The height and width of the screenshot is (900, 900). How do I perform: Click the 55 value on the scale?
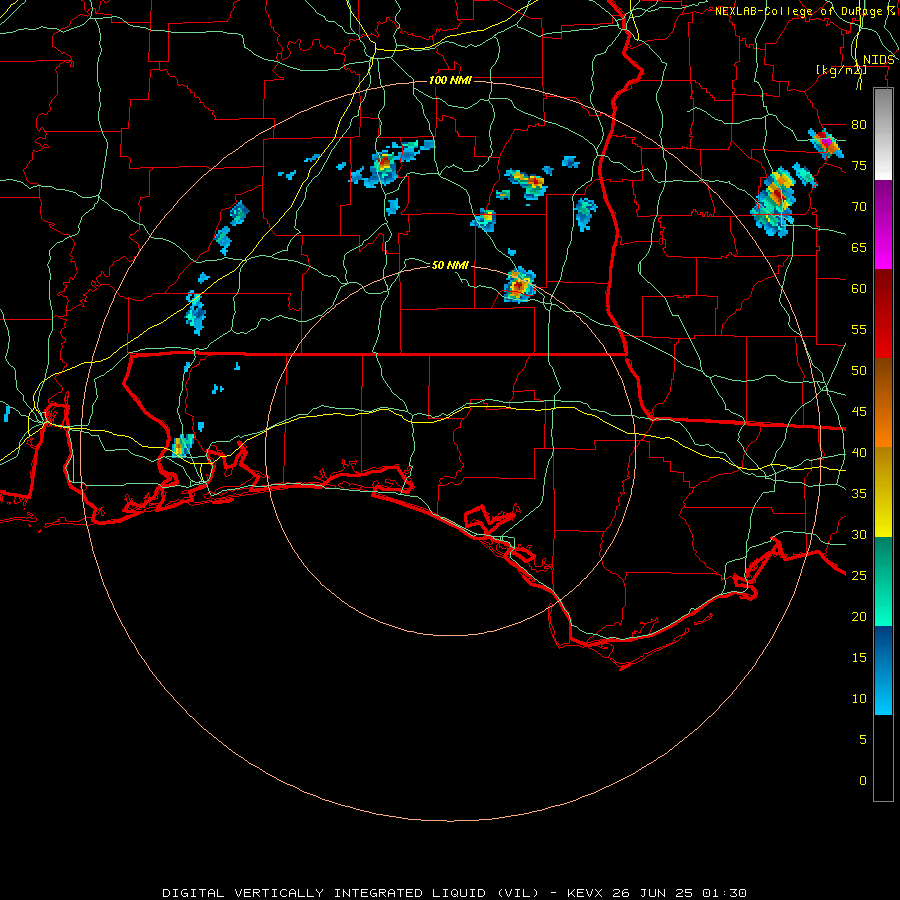tap(859, 329)
